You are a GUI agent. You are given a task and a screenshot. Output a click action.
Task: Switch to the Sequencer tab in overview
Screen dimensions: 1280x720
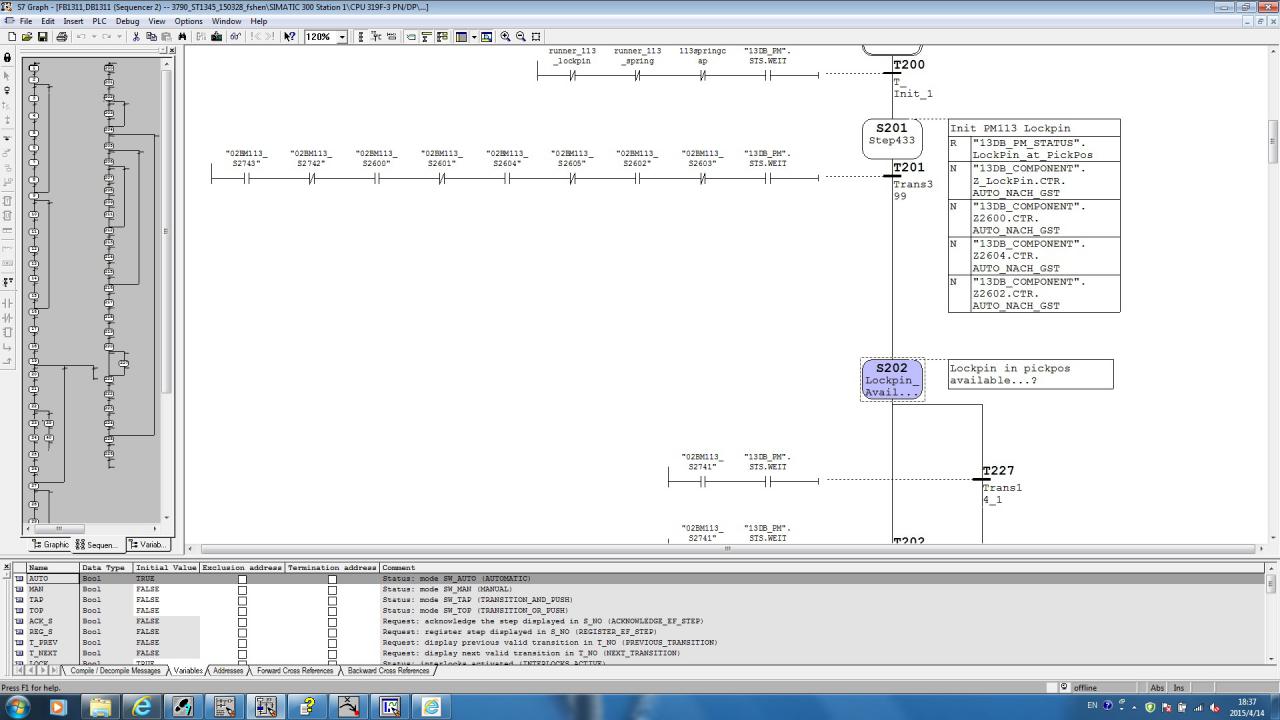pyautogui.click(x=98, y=545)
